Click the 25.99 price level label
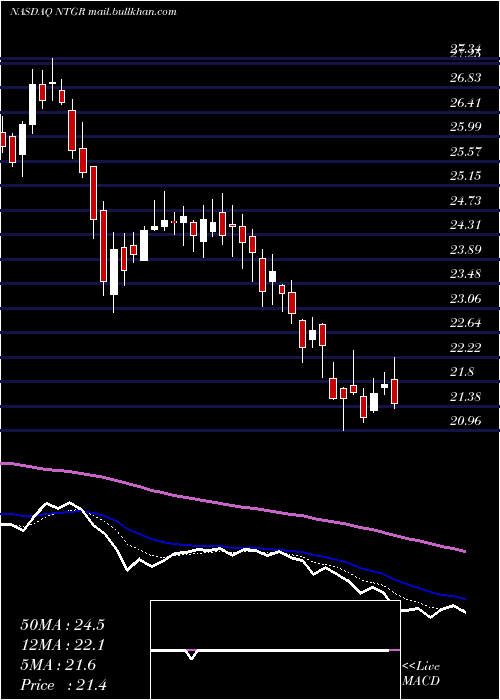Viewport: 500px width, 700px height. 466,127
